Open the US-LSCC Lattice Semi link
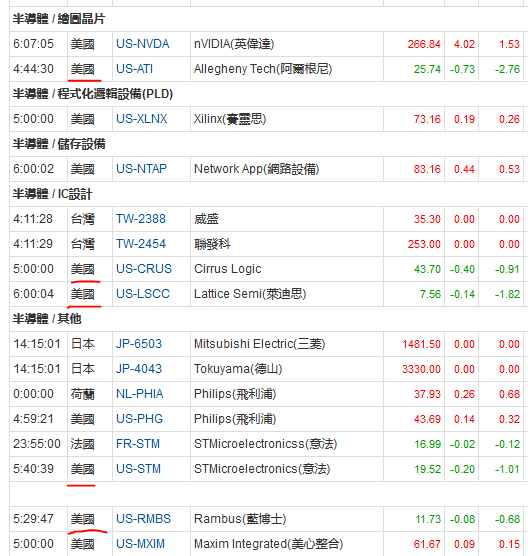This screenshot has width=528, height=556. click(143, 294)
